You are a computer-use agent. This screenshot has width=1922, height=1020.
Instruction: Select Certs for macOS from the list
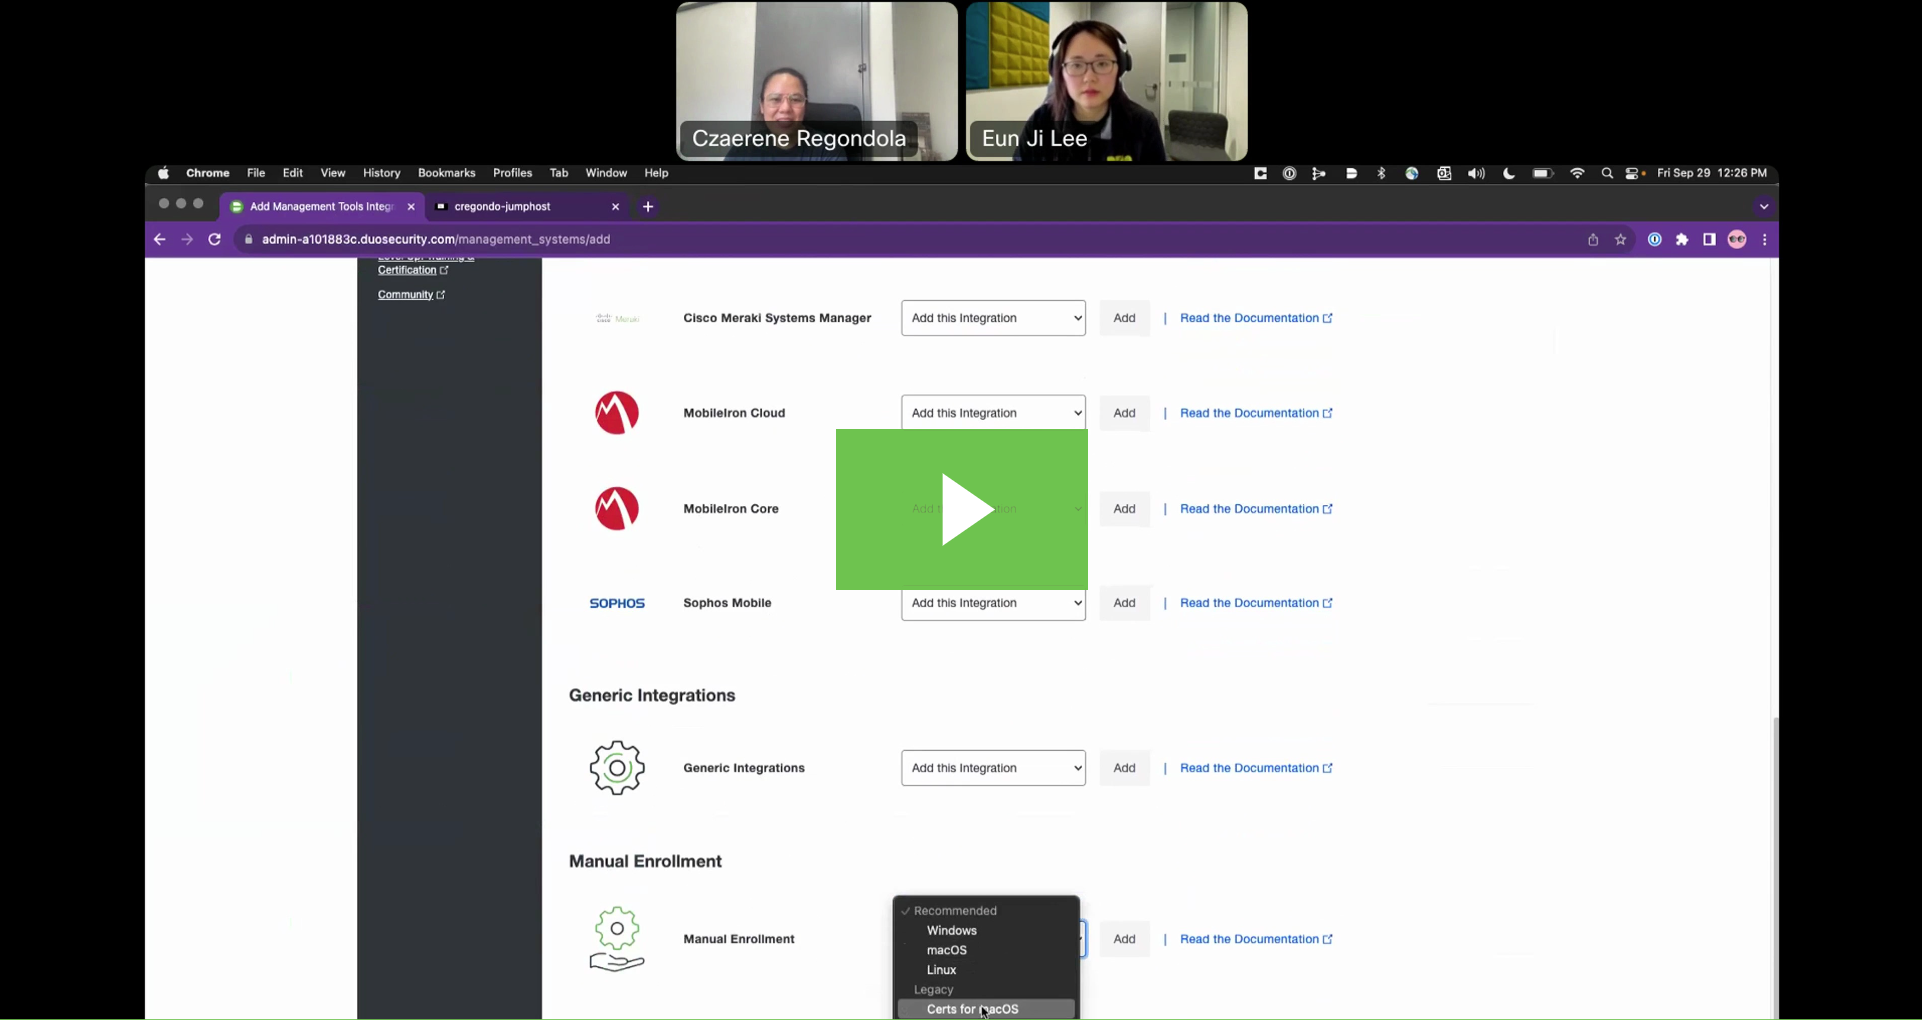click(972, 1009)
